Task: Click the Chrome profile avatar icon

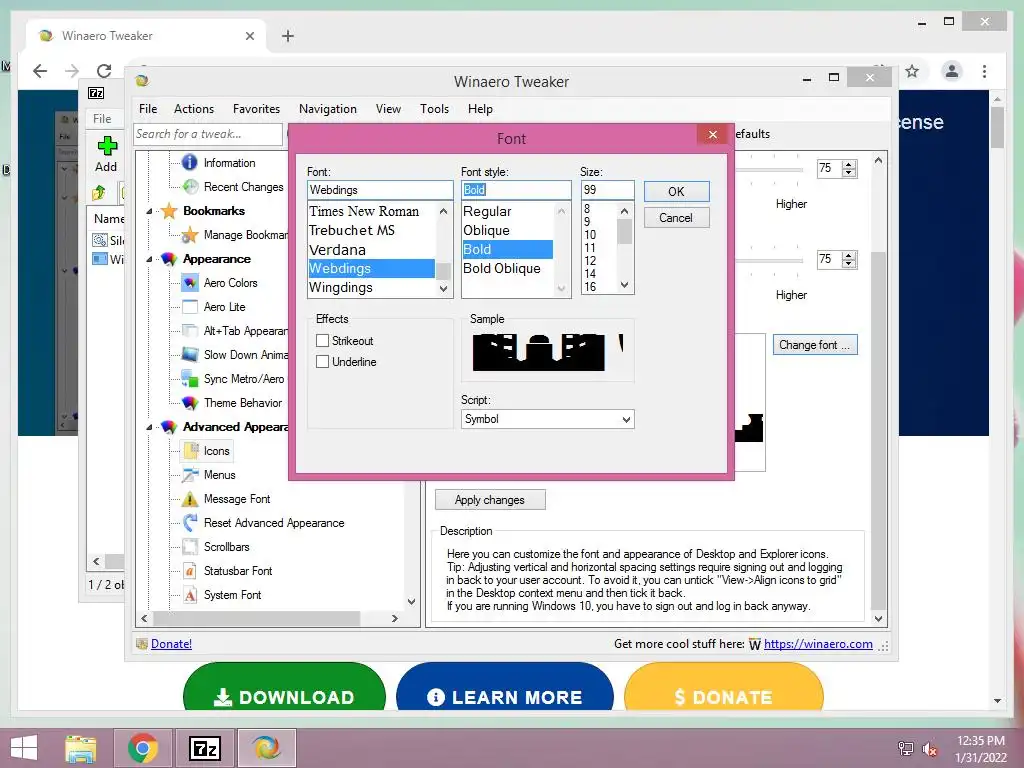Action: click(x=952, y=71)
